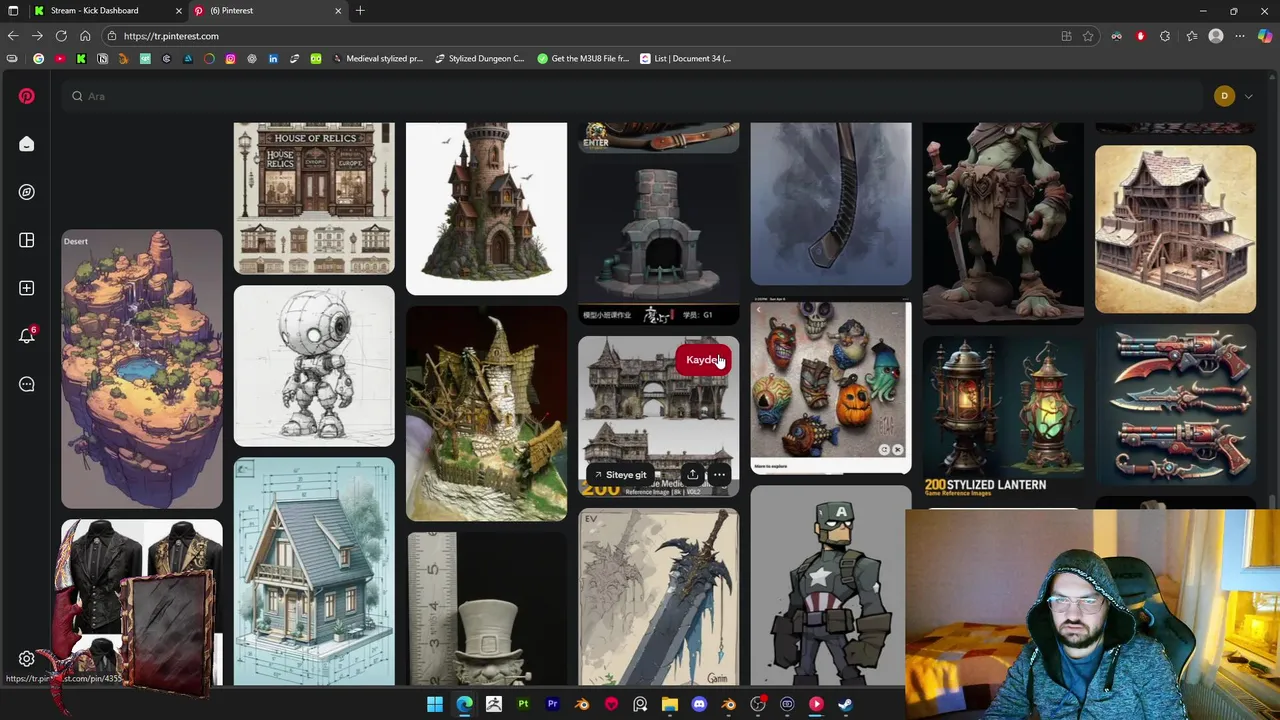This screenshot has width=1280, height=720.
Task: Open the boards icon in Pinterest sidebar
Action: [27, 240]
